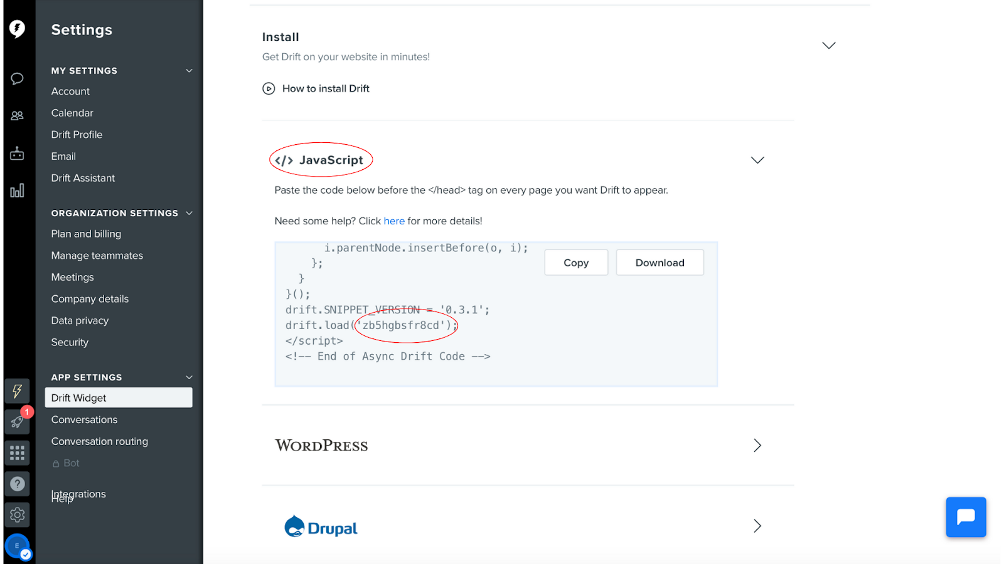Collapse the JavaScript section chevron
Image resolution: width=1004 pixels, height=564 pixels.
pos(757,160)
